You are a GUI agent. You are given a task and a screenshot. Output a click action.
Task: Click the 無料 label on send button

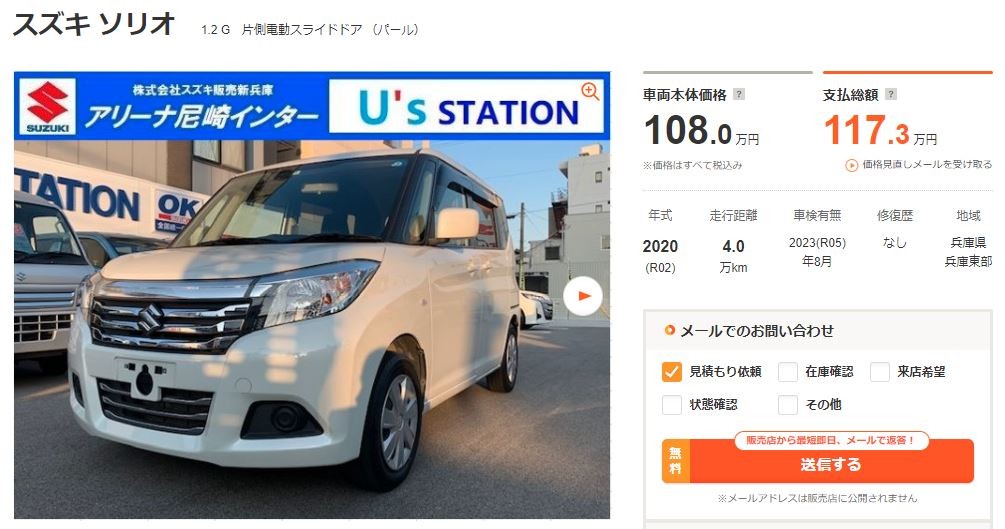click(676, 461)
